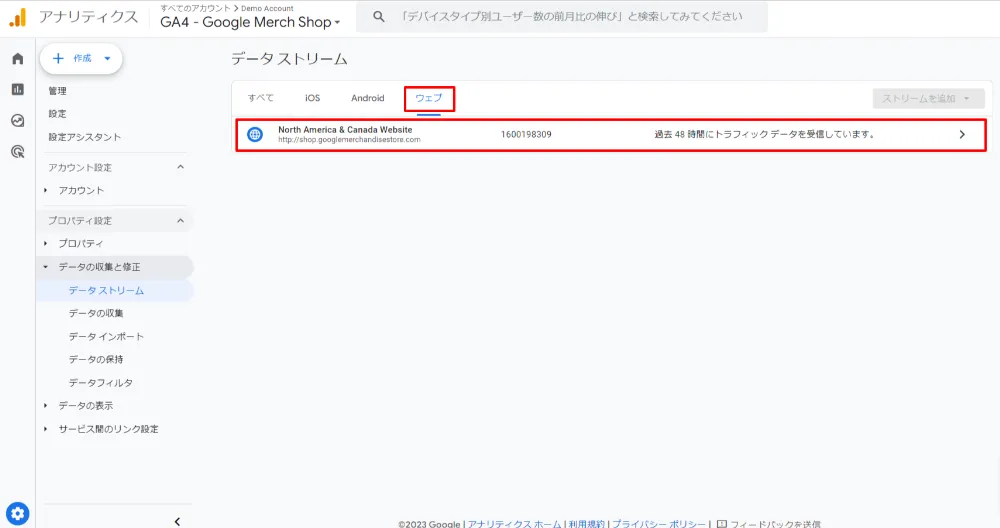1000x528 pixels.
Task: Click the traffic data received status text
Action: [x=765, y=135]
